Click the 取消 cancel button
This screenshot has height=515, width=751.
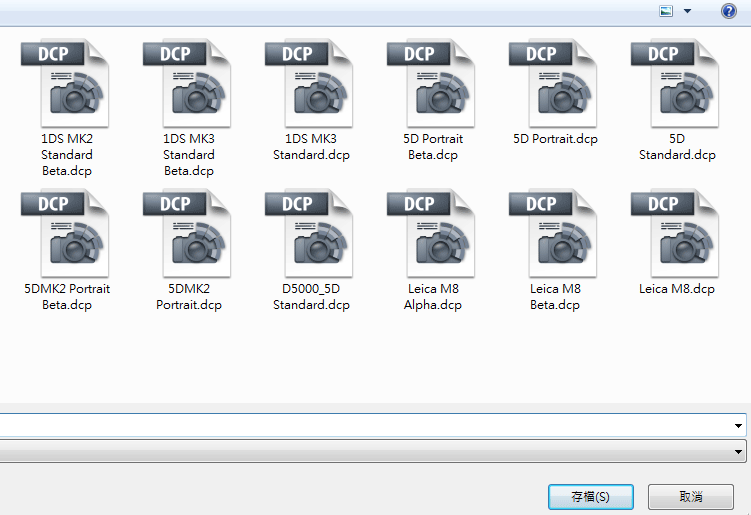coord(691,497)
